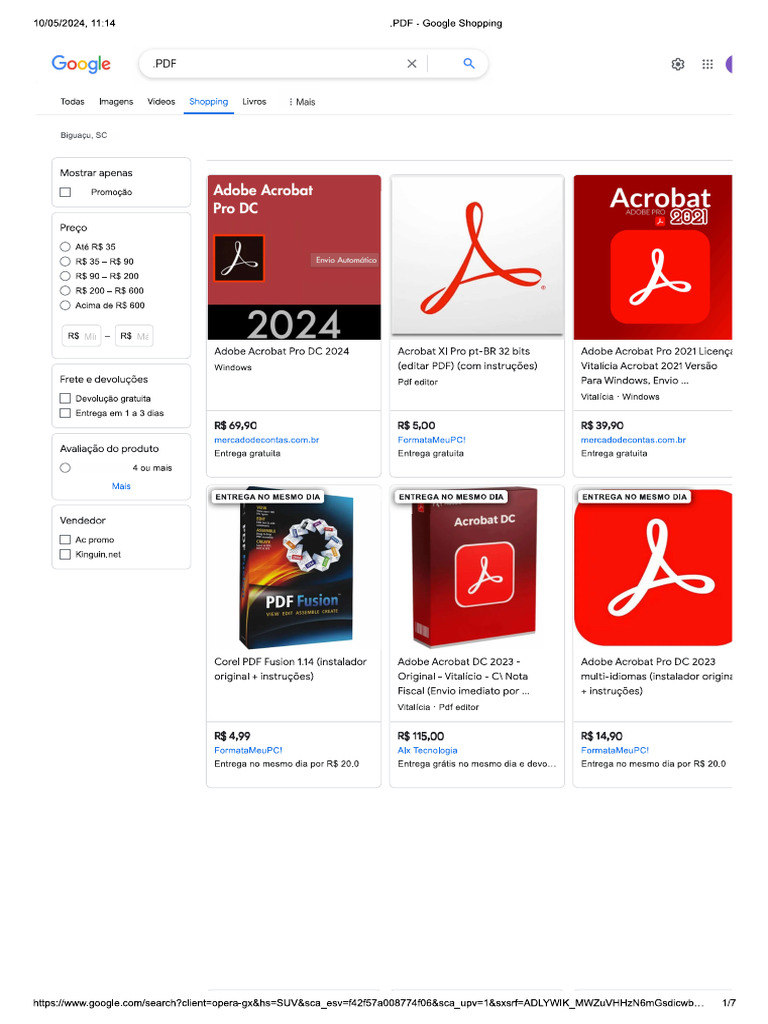Click the R$ 5,00 price

(x=417, y=425)
